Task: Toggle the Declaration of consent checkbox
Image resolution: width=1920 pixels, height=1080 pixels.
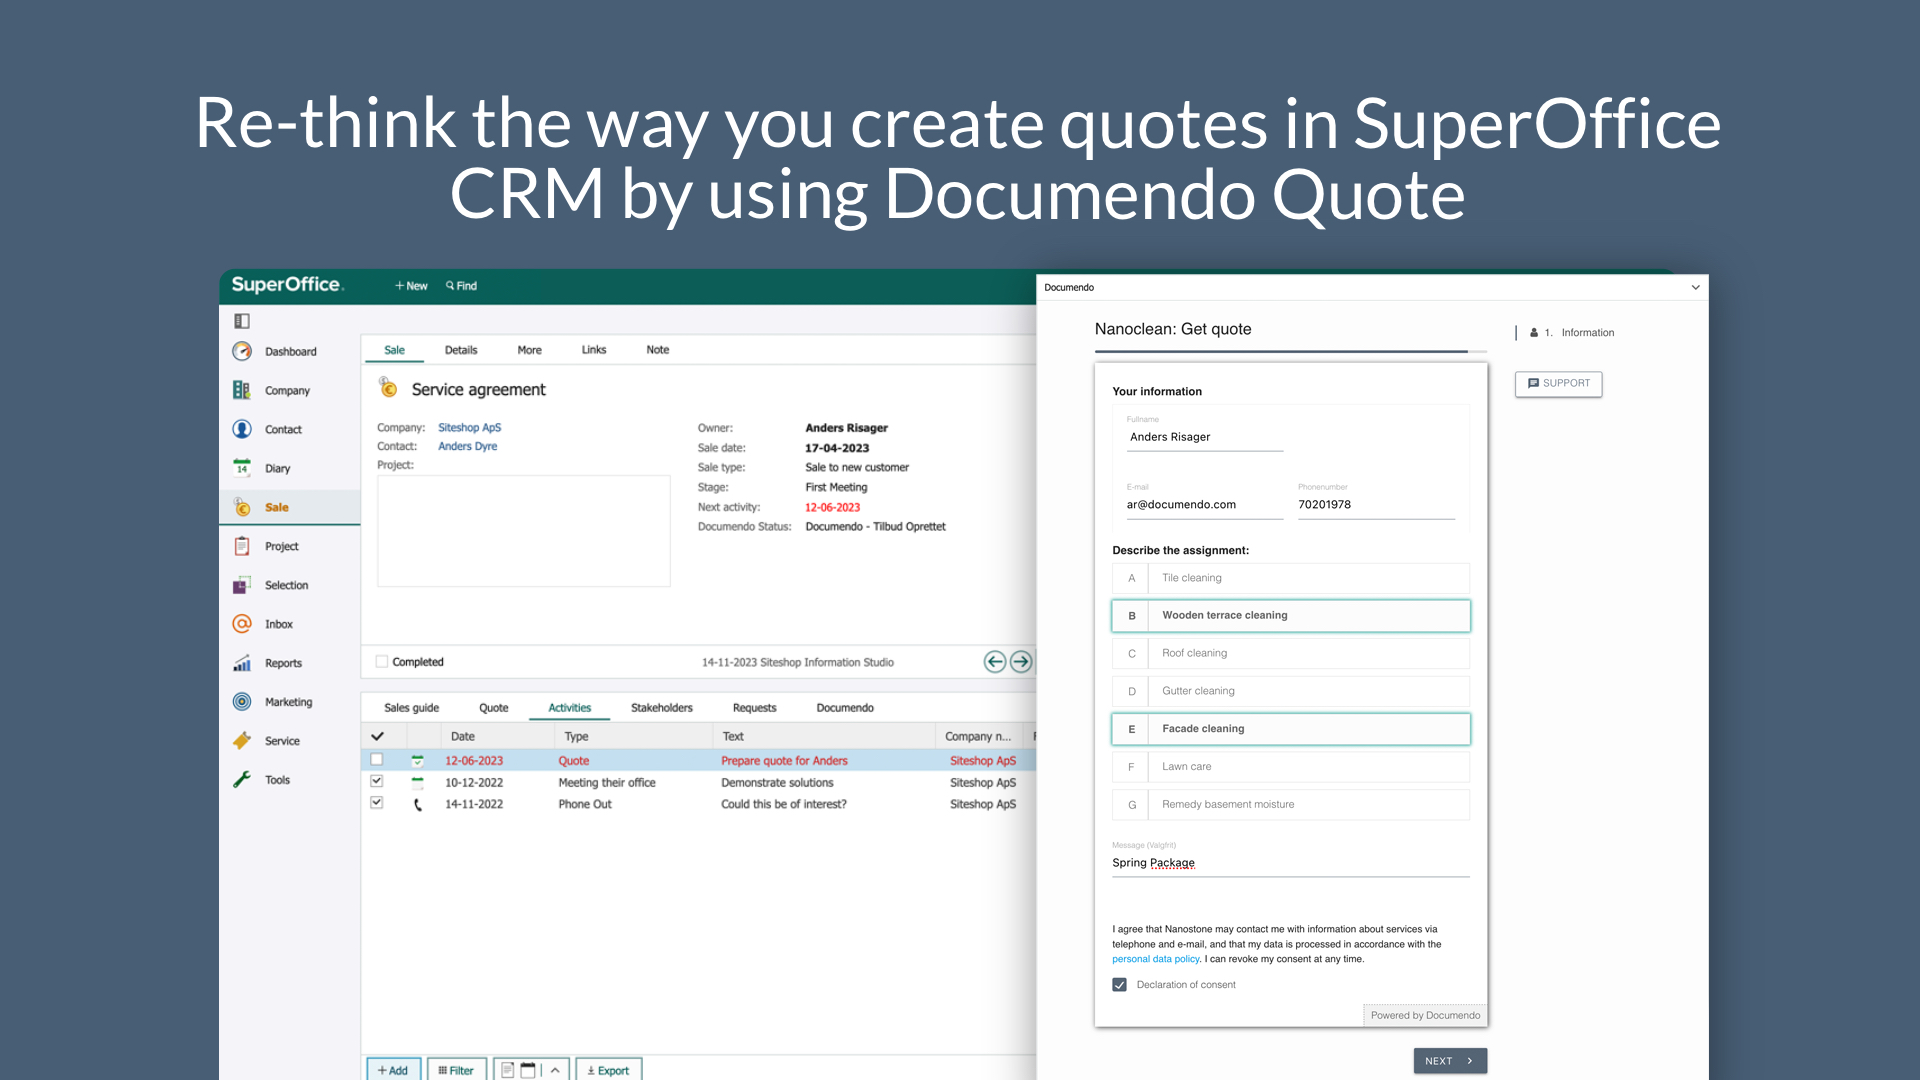Action: point(1120,985)
